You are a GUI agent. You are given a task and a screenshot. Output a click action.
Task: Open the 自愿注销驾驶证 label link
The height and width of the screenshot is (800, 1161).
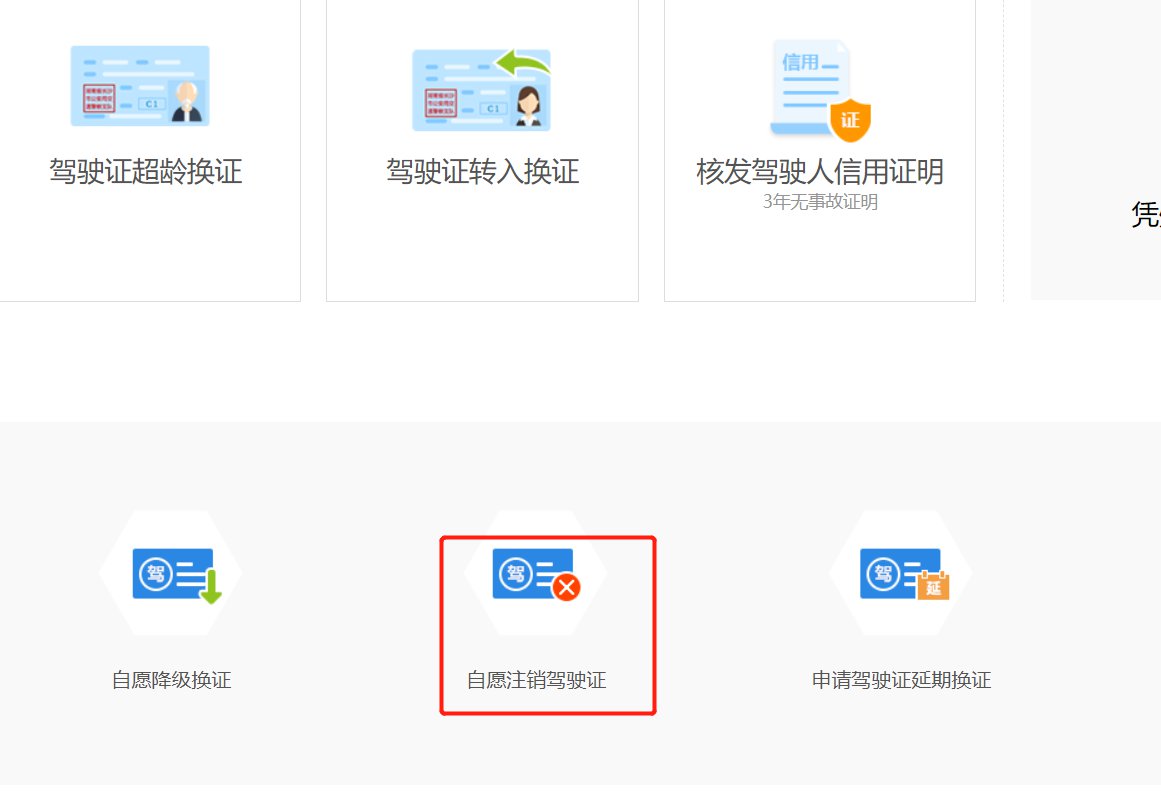click(x=537, y=680)
